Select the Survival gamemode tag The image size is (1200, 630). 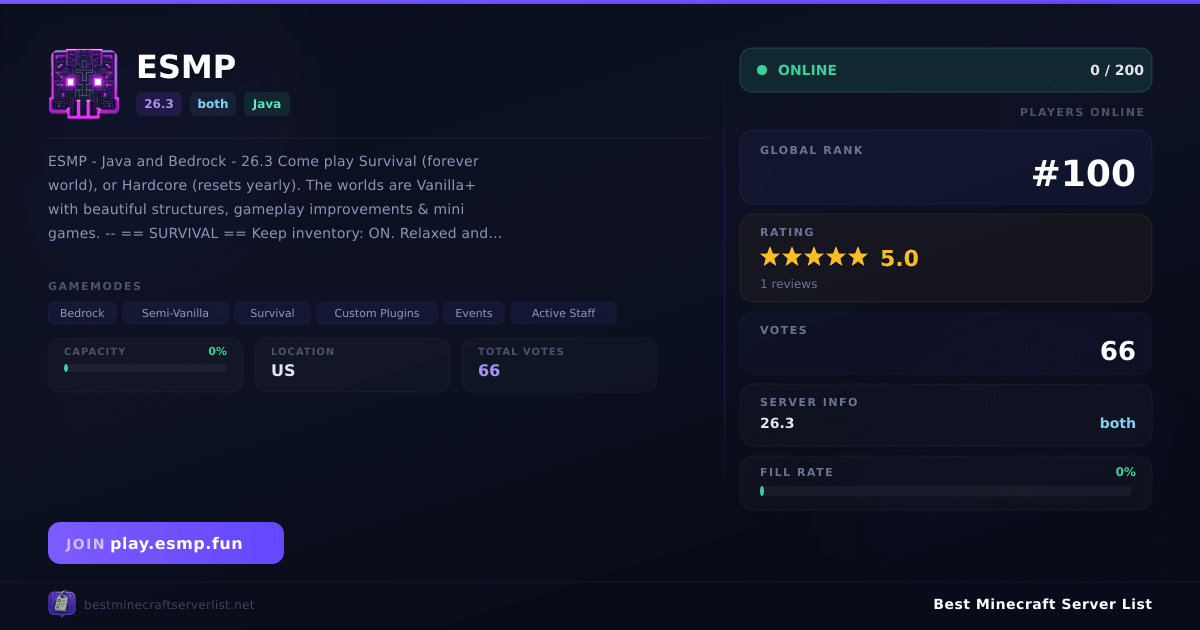272,313
